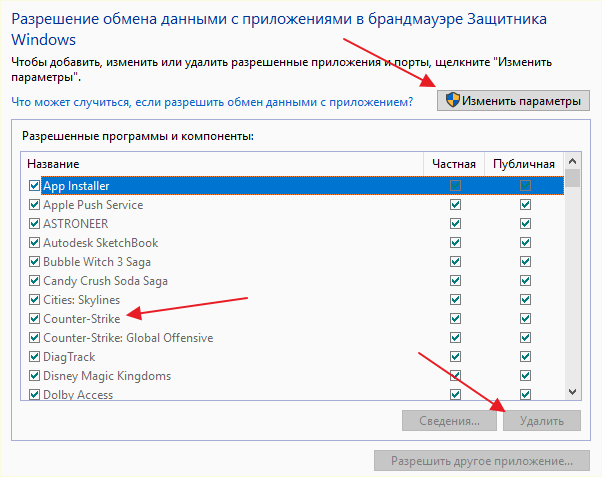The image size is (602, 477).
Task: Toggle Частная checkbox for Disney Magic Kingdoms
Action: [455, 376]
